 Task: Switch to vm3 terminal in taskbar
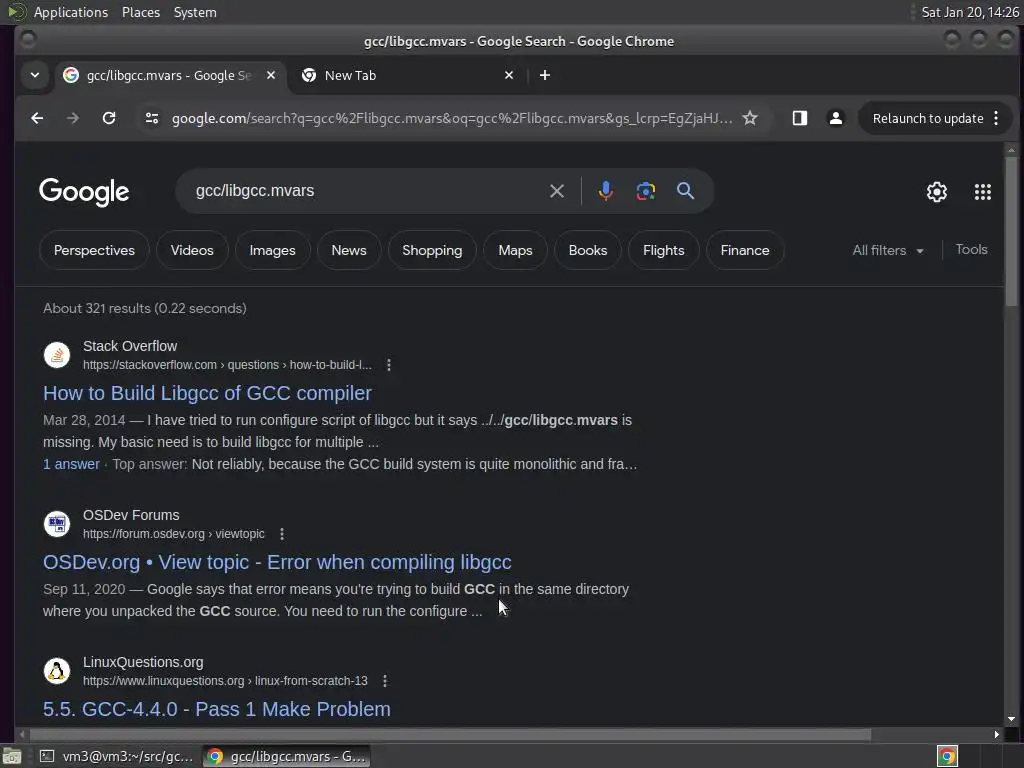117,756
